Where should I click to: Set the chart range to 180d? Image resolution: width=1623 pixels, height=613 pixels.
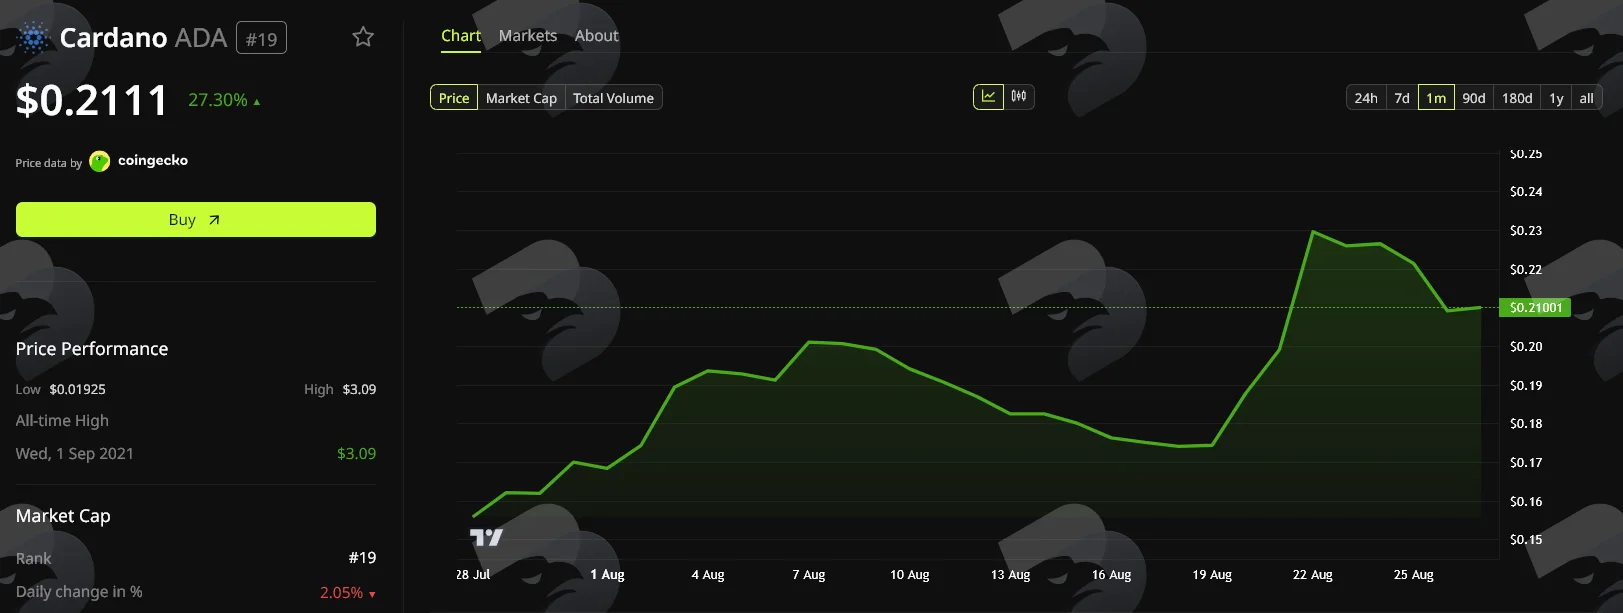[x=1517, y=98]
